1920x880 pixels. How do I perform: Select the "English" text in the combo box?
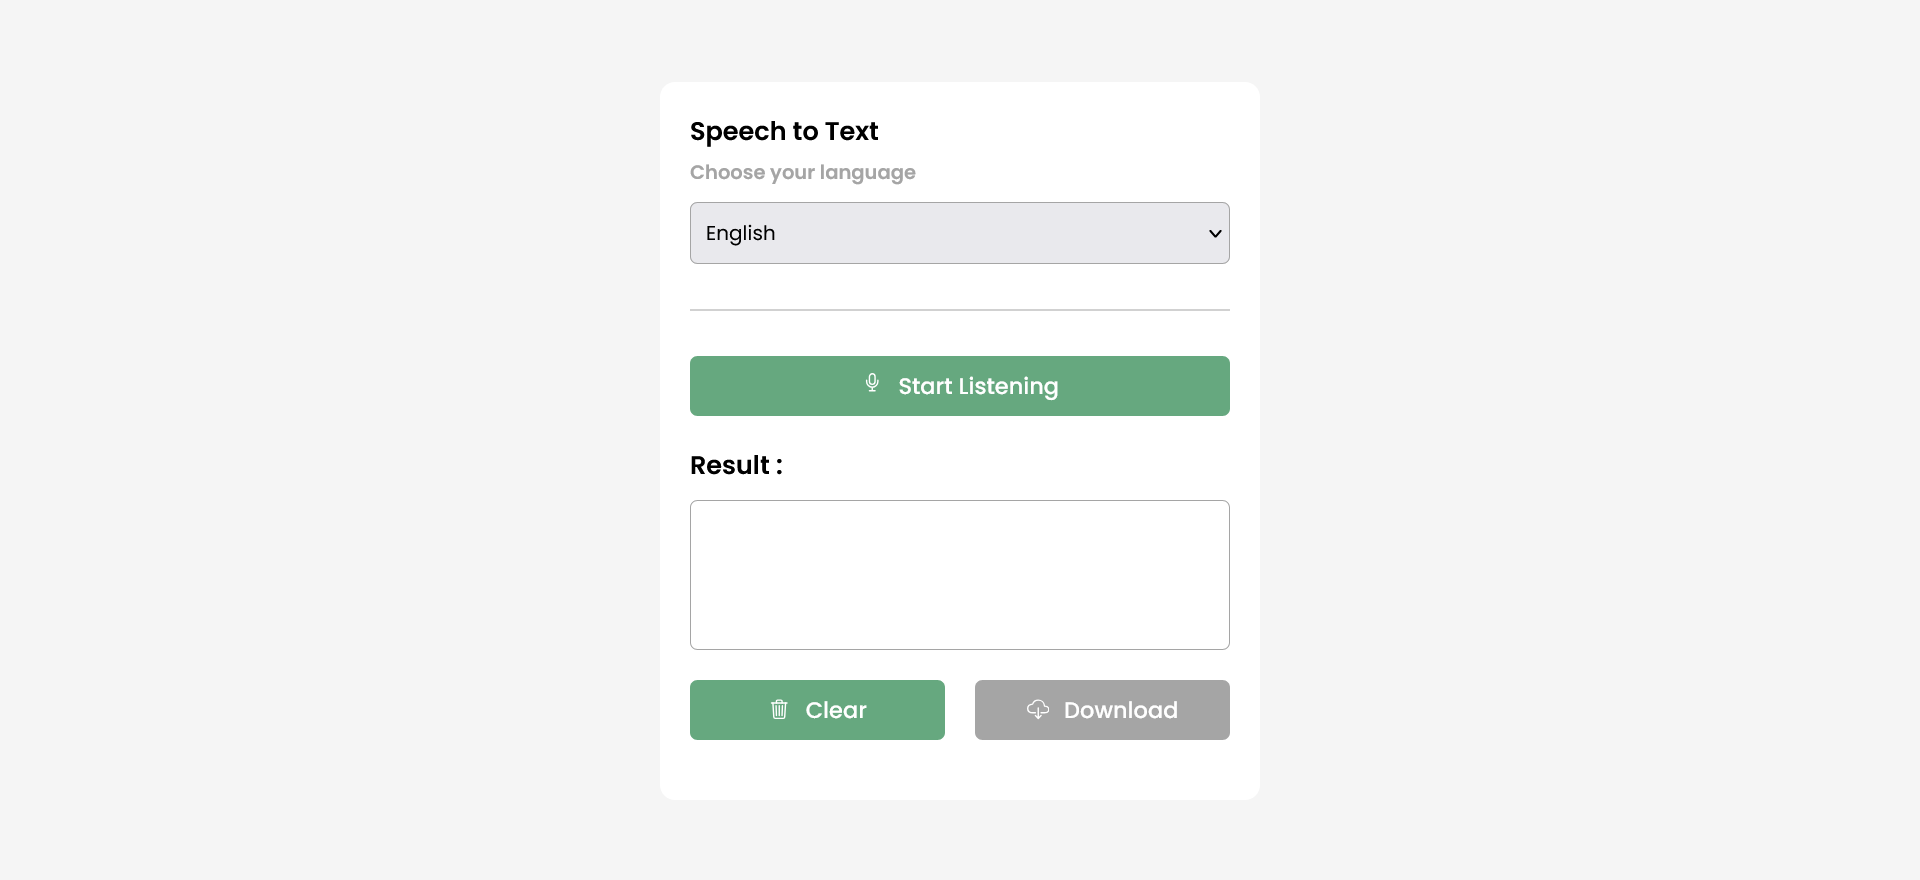[740, 233]
